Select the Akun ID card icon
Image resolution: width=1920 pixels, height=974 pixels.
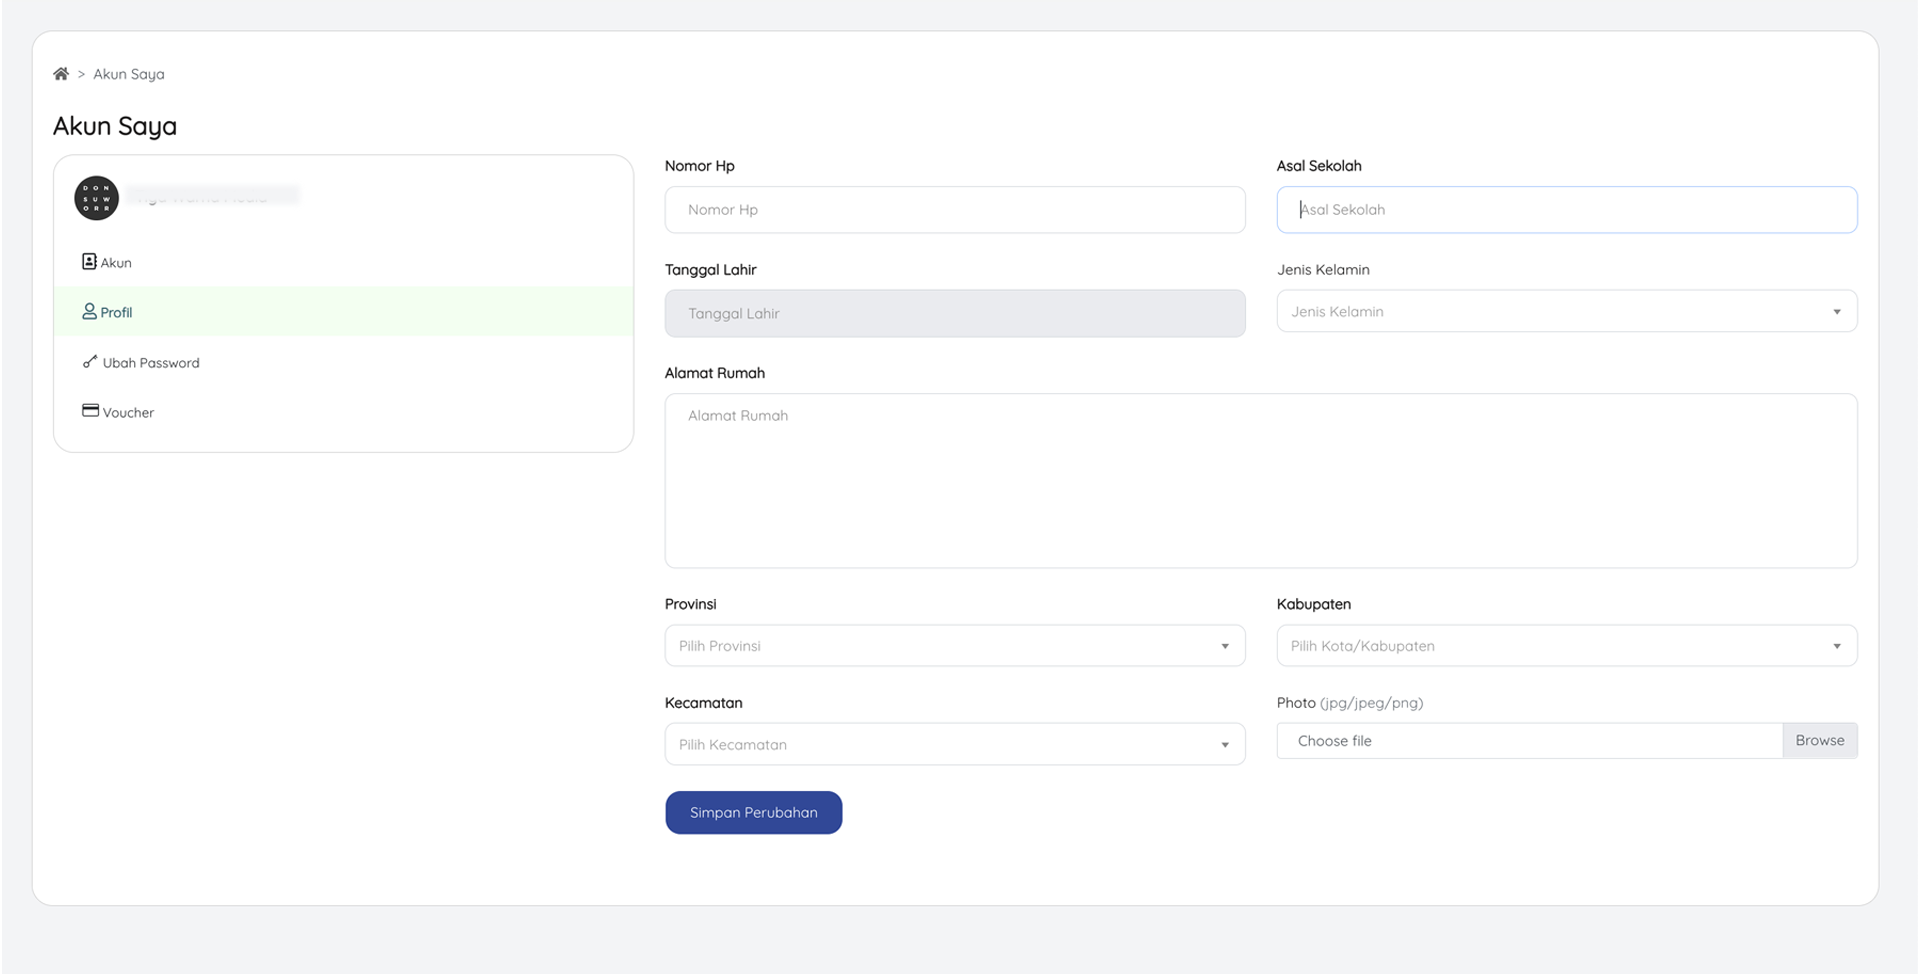[89, 261]
